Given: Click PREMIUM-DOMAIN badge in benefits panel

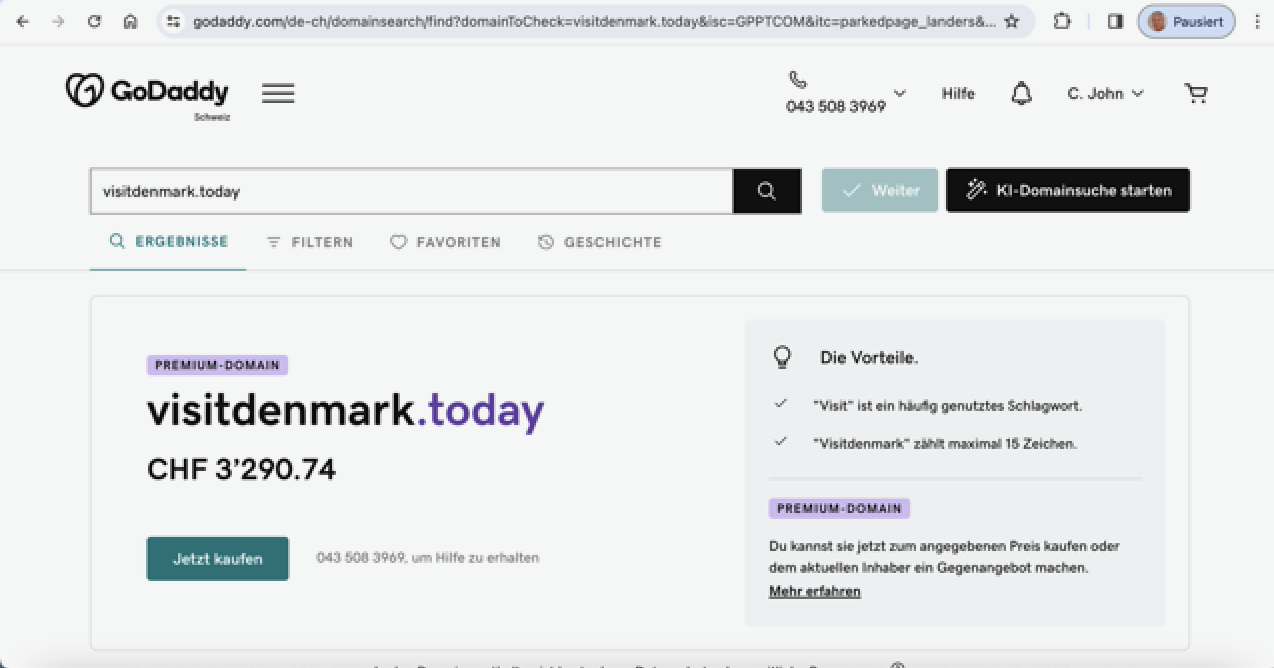Looking at the screenshot, I should pos(839,508).
